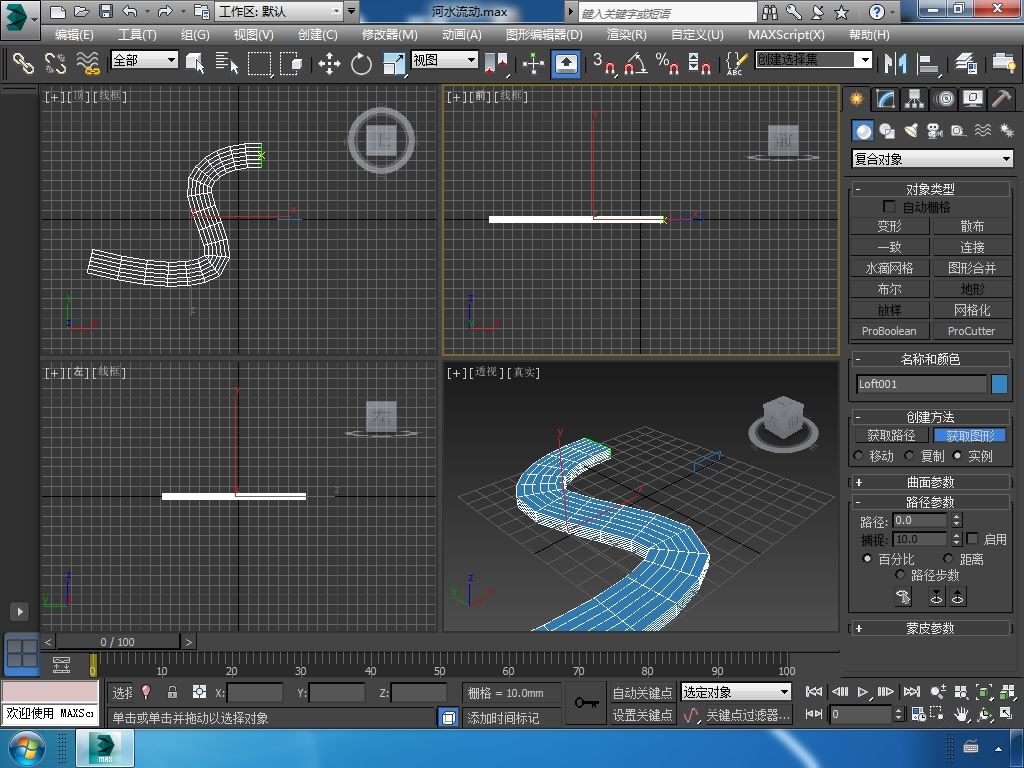Click the 获取图形 button
1024x768 pixels.
click(970, 436)
